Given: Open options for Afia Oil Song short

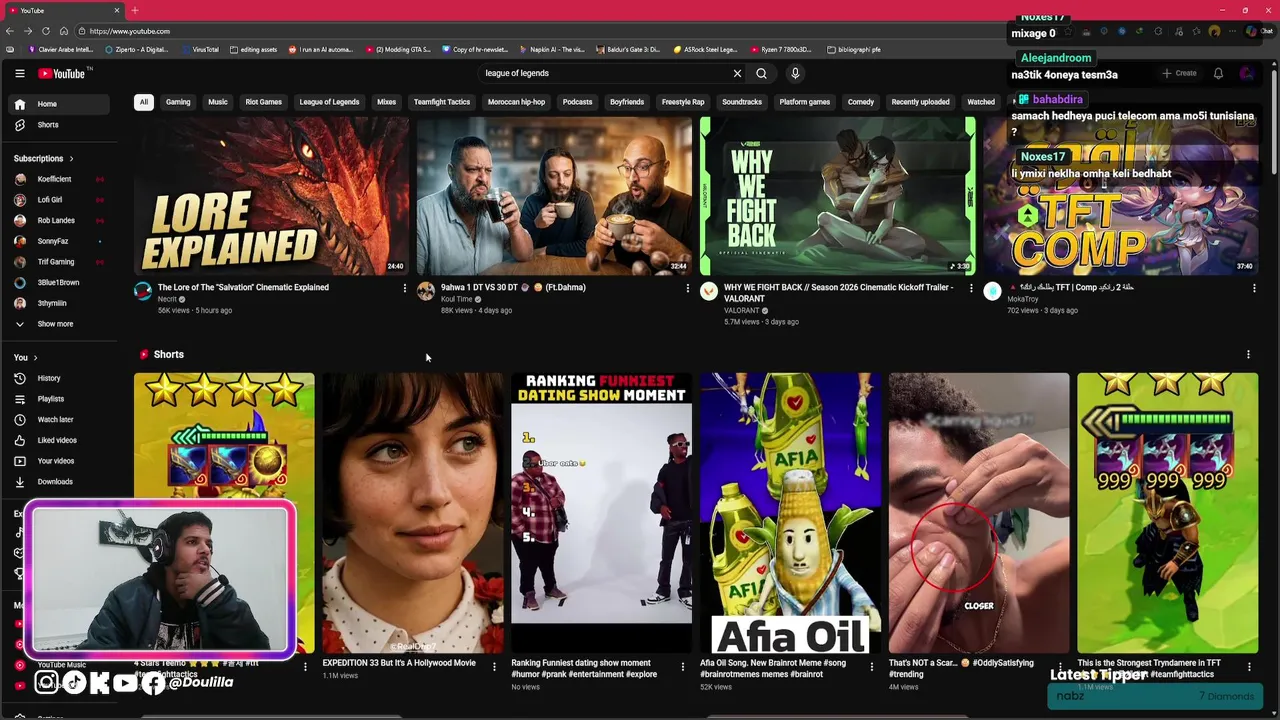Looking at the screenshot, I should coord(871,666).
